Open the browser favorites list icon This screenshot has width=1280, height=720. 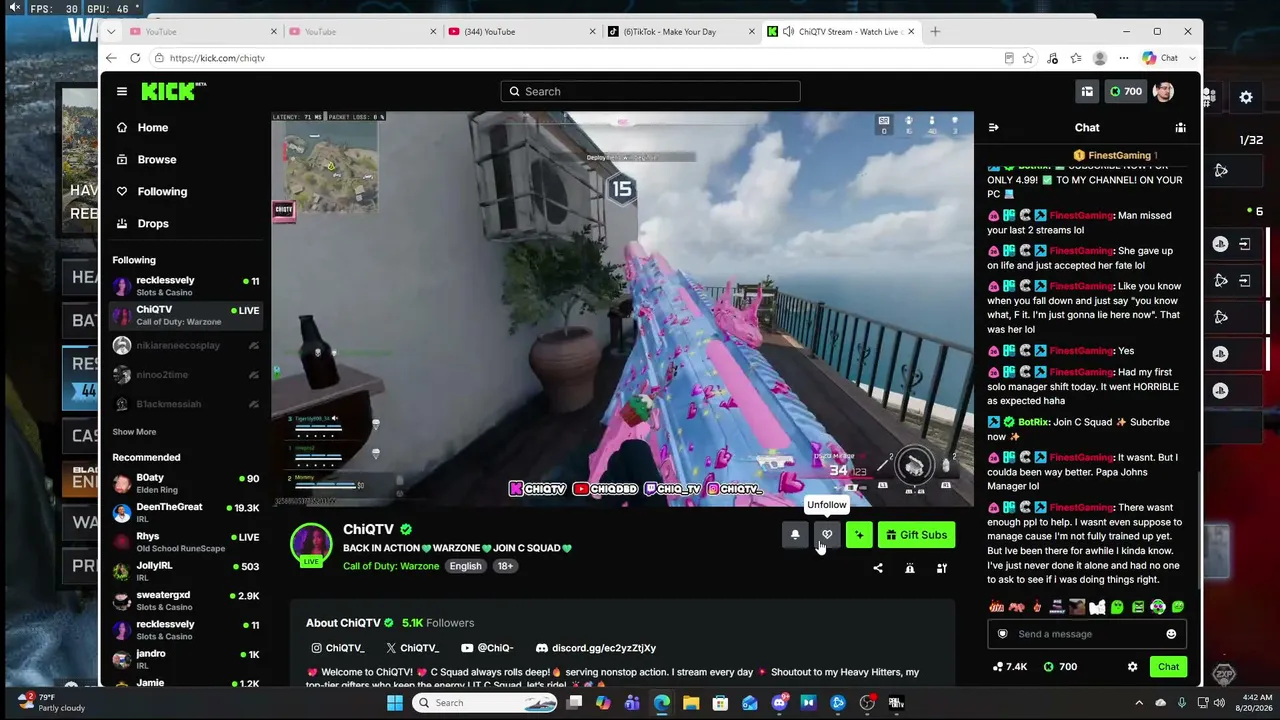1076,58
